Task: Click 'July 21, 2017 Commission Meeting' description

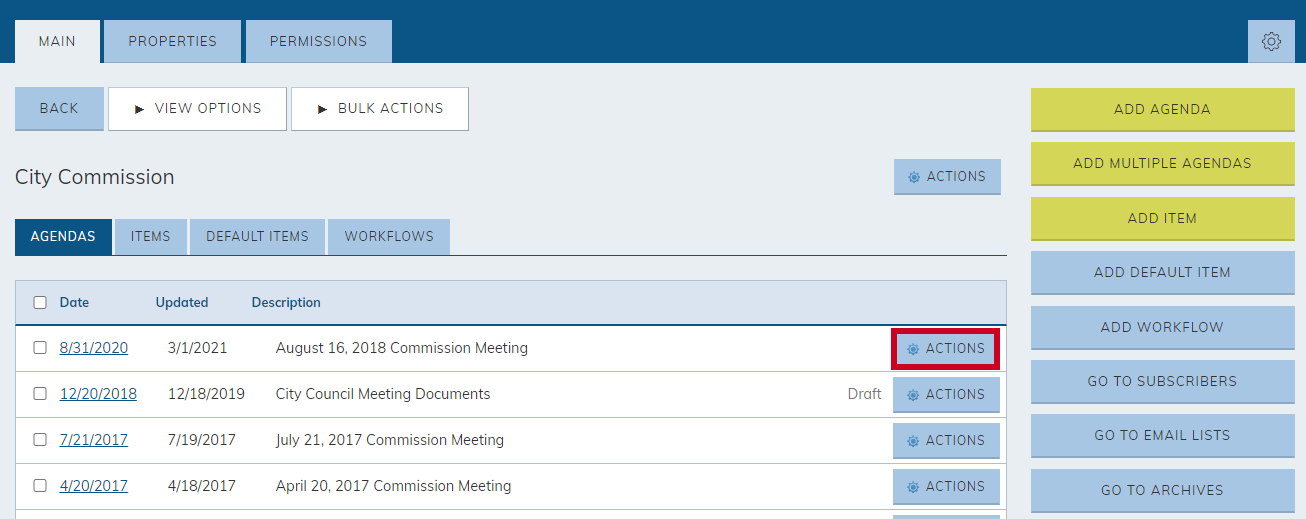Action: pyautogui.click(x=390, y=440)
